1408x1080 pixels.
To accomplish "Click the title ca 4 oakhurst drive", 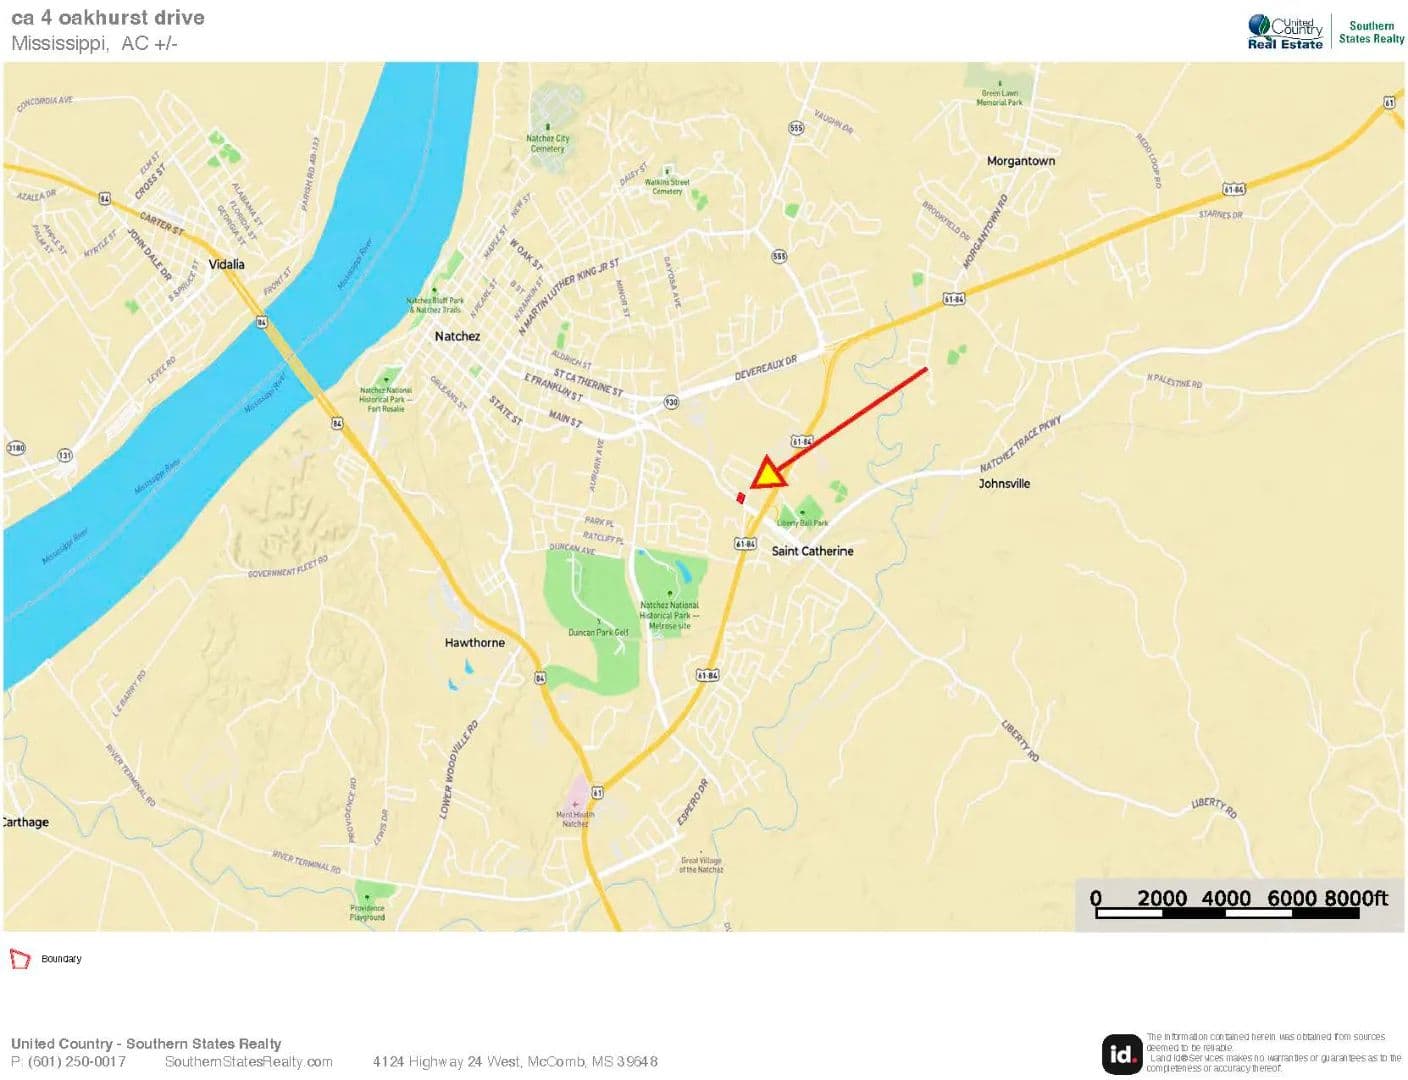I will 108,17.
